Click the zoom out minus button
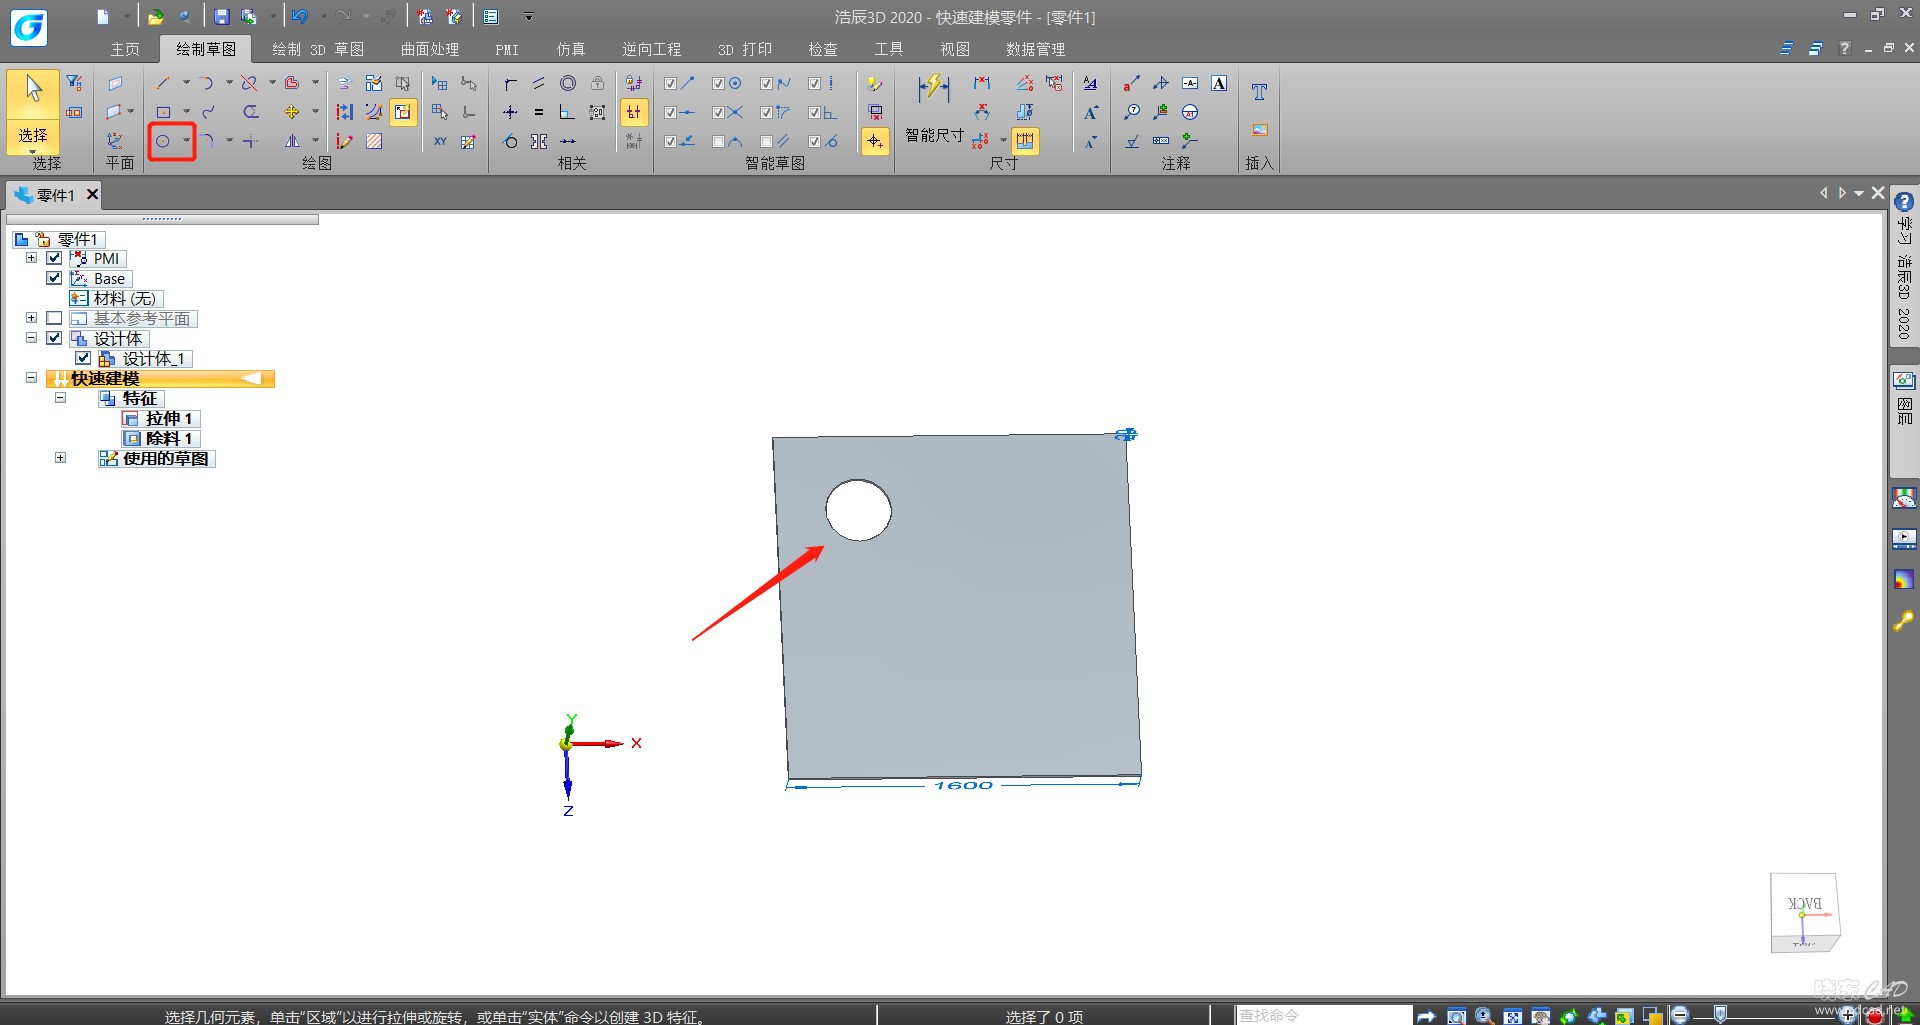Viewport: 1920px width, 1025px height. 1680,1016
